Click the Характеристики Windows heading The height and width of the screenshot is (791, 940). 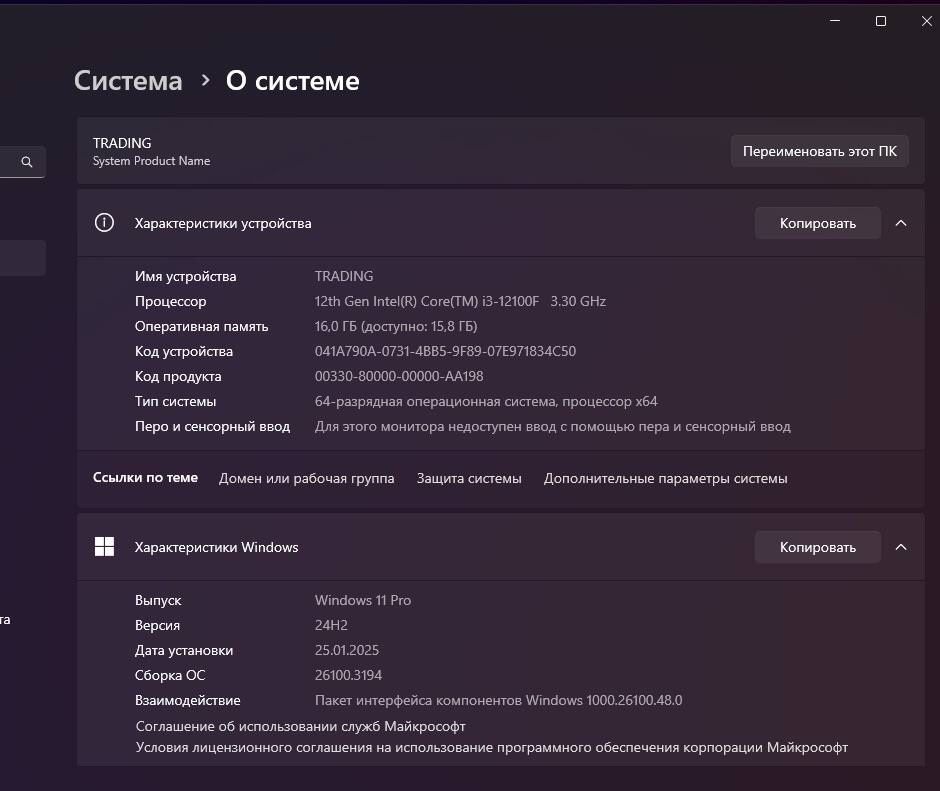coord(216,547)
